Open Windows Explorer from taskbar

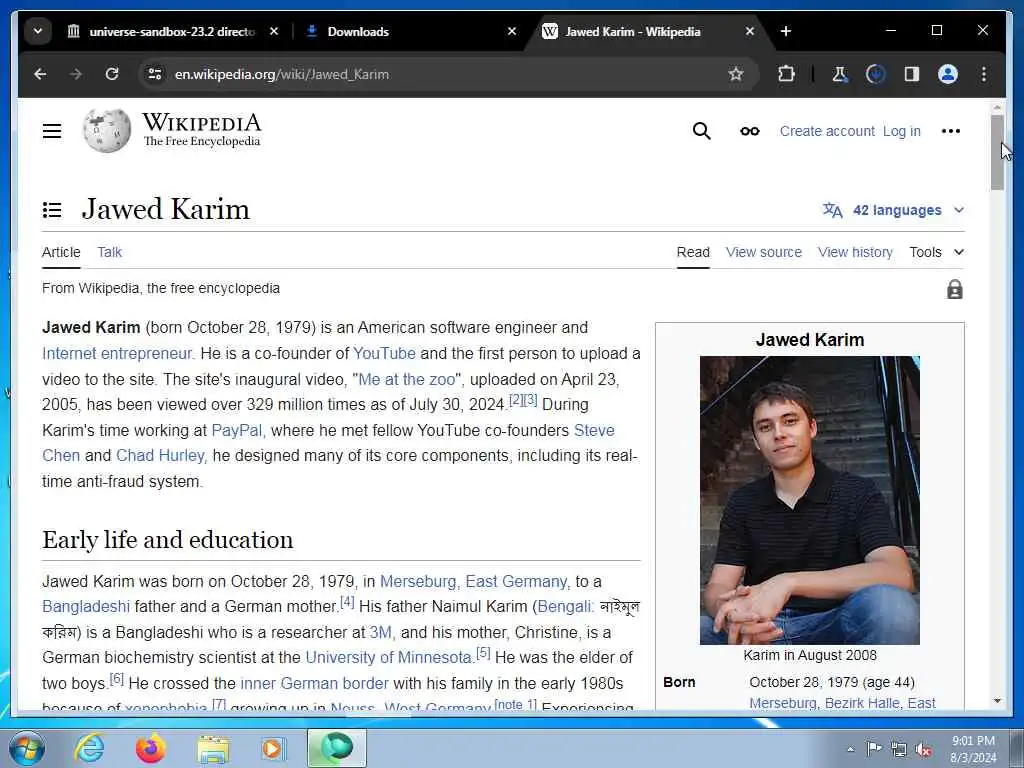point(213,748)
